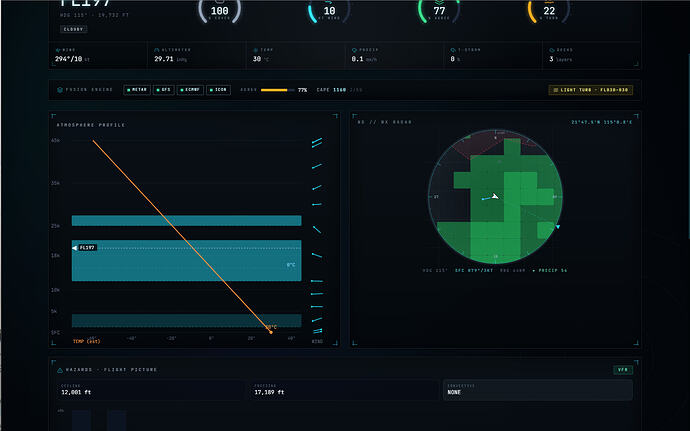This screenshot has width=690, height=431.
Task: Select the Convective NONE hazard card
Action: (x=538, y=390)
